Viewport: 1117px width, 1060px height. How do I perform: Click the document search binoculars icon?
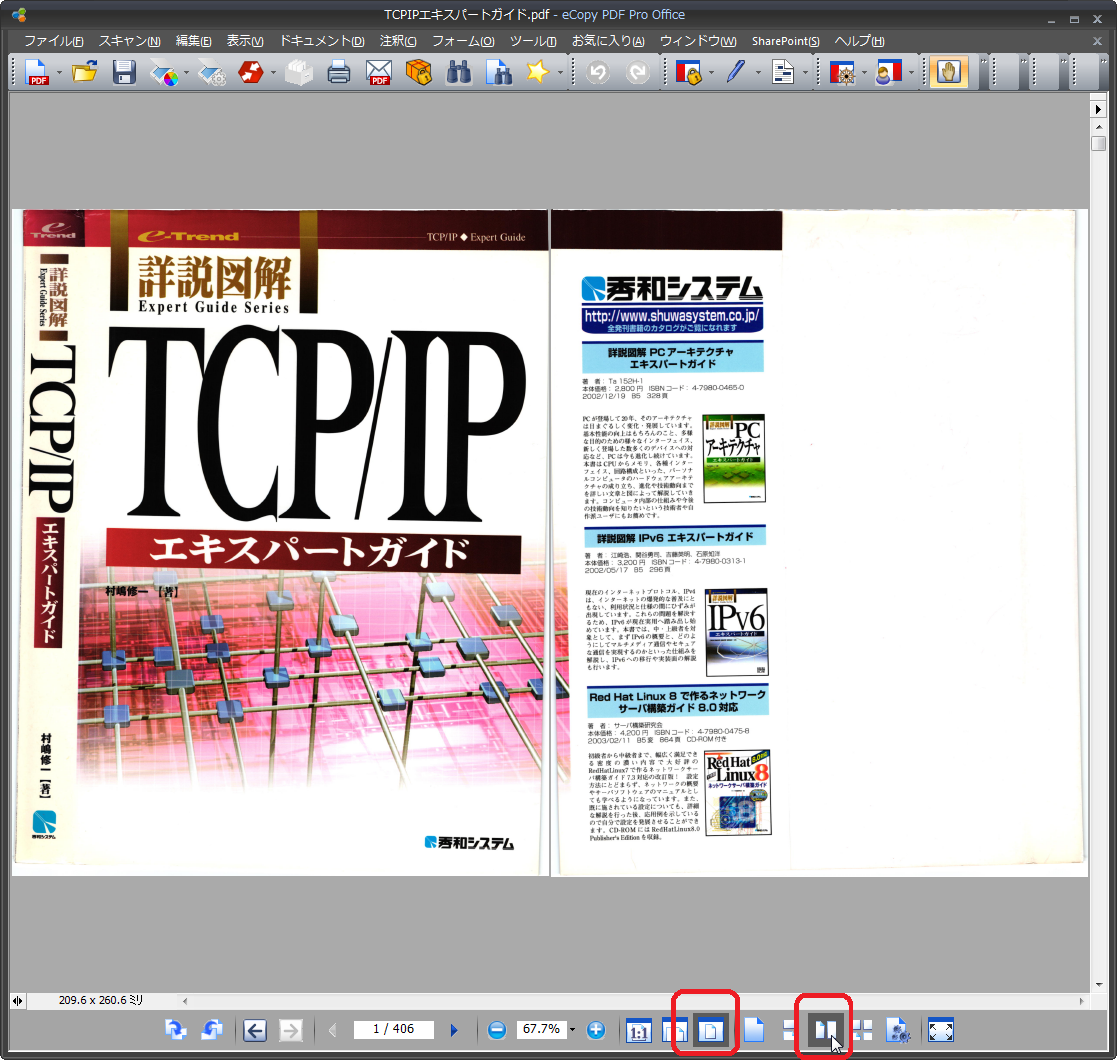coord(499,72)
